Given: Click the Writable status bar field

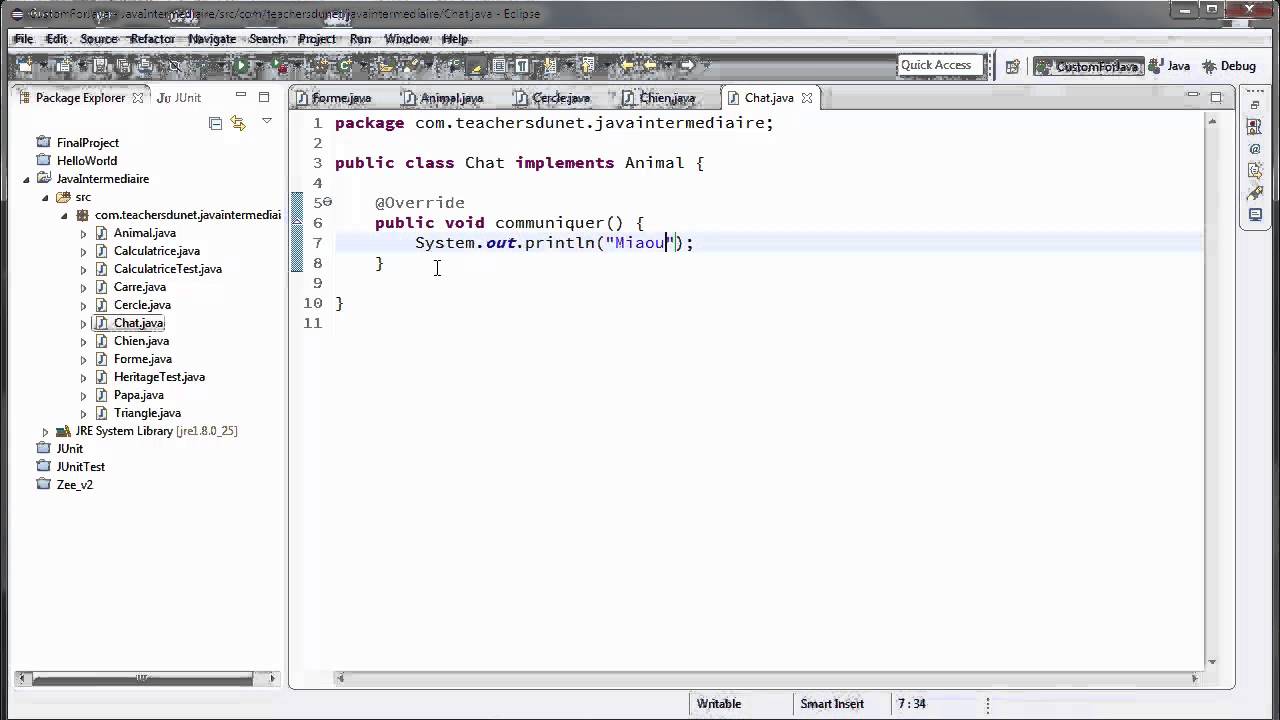Looking at the screenshot, I should tap(719, 704).
